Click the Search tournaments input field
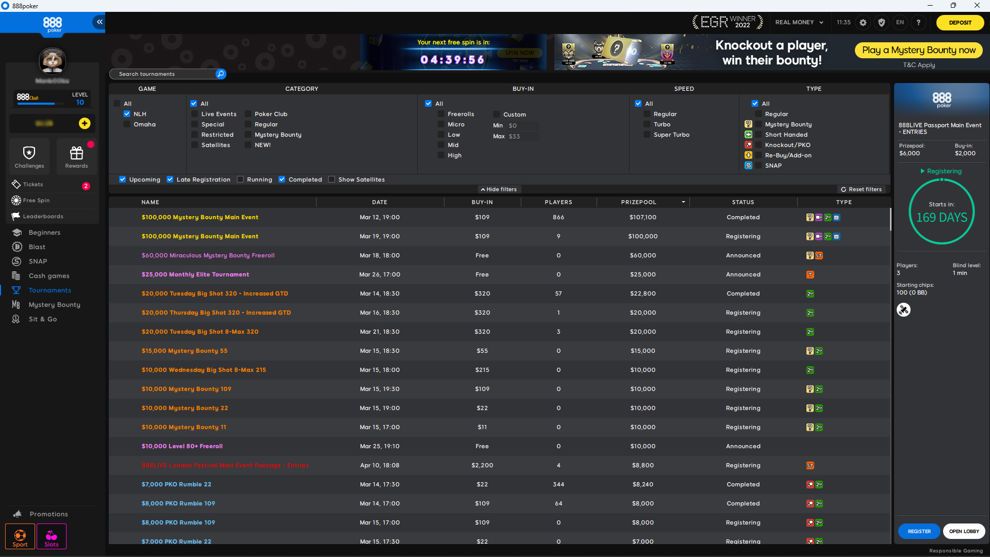This screenshot has width=990, height=557. click(x=164, y=74)
